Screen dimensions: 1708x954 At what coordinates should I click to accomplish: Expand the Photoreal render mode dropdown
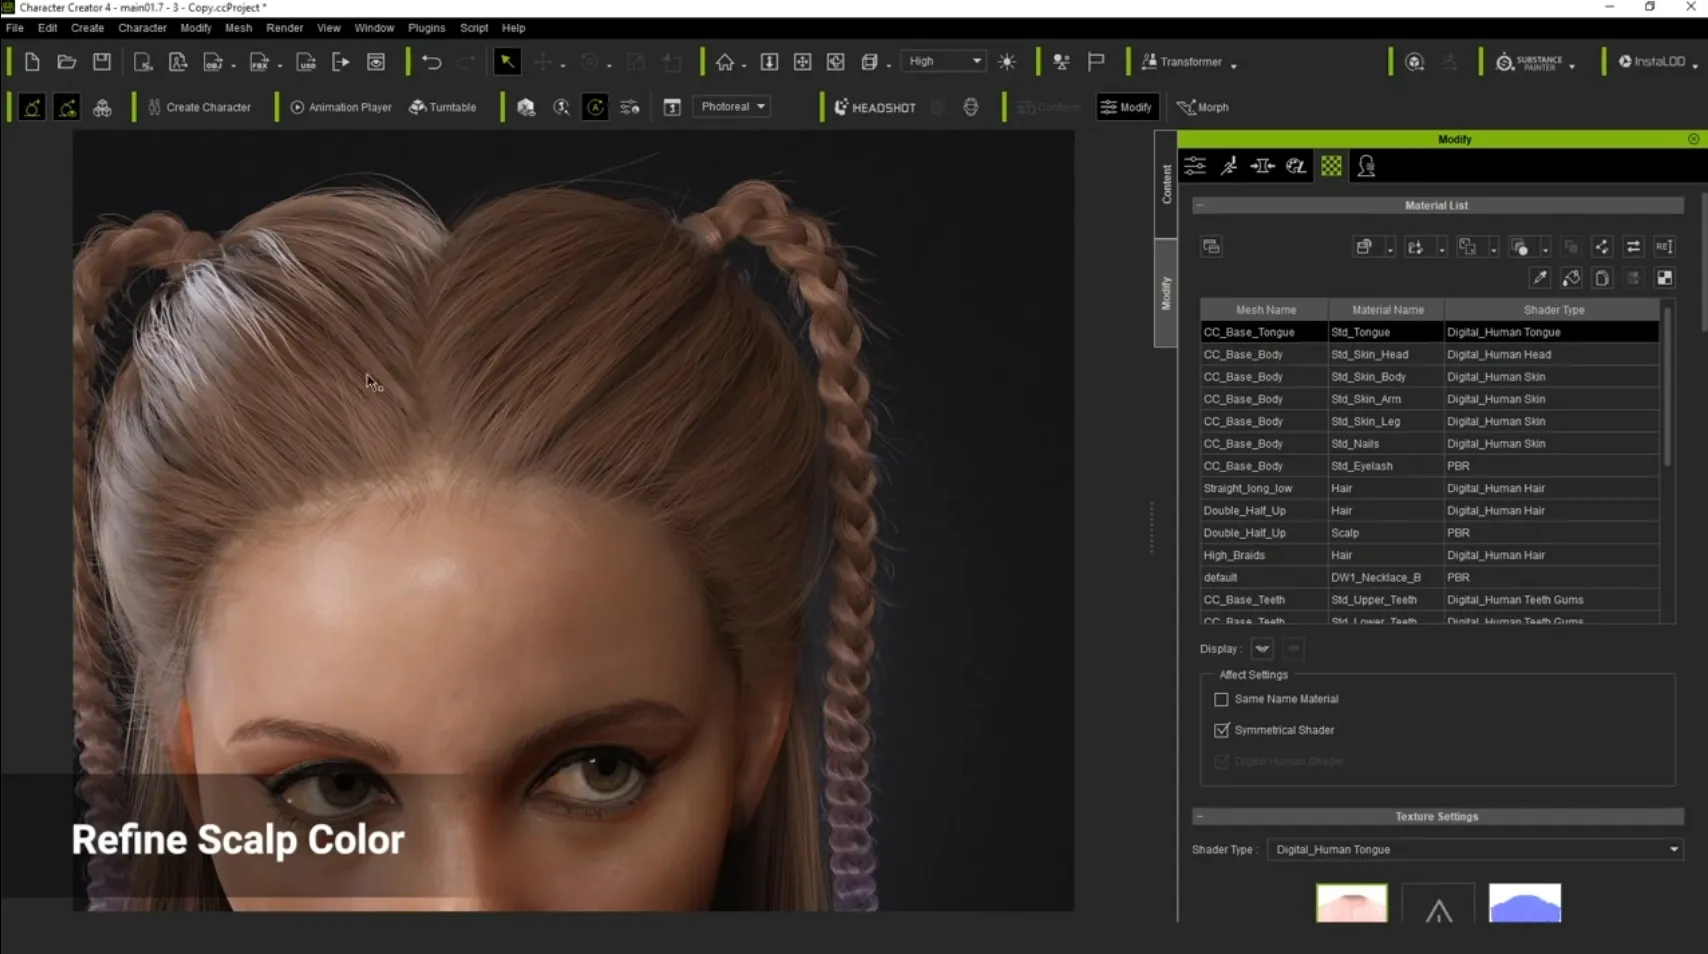(732, 107)
